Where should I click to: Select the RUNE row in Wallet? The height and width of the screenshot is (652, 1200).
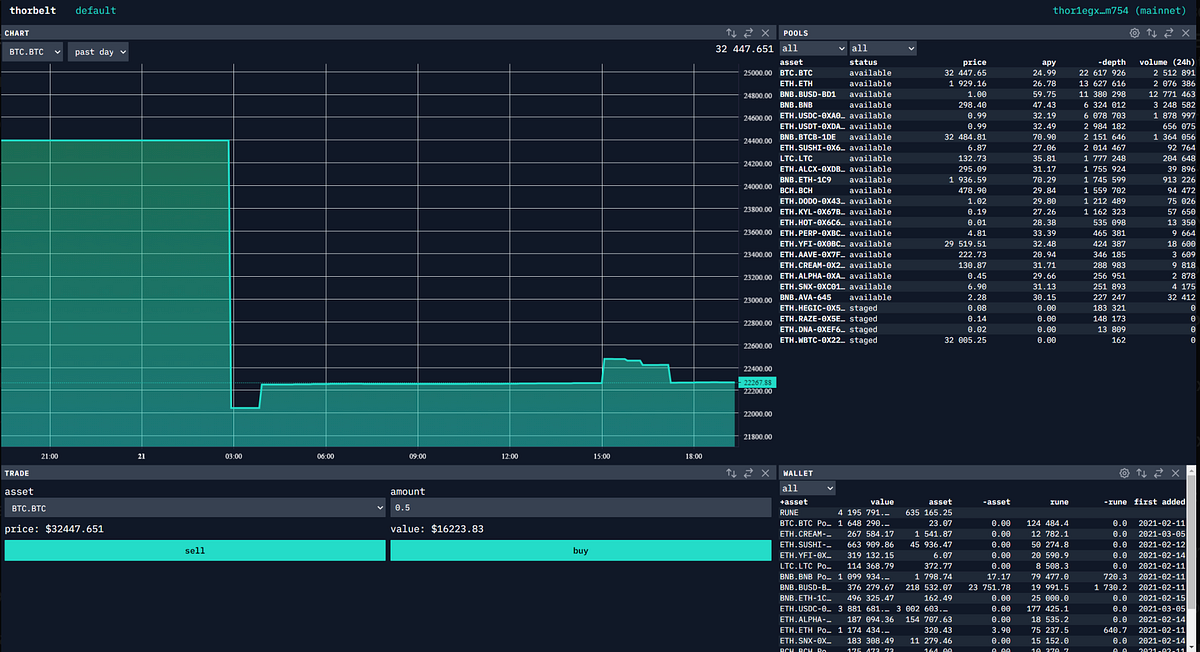(x=982, y=513)
